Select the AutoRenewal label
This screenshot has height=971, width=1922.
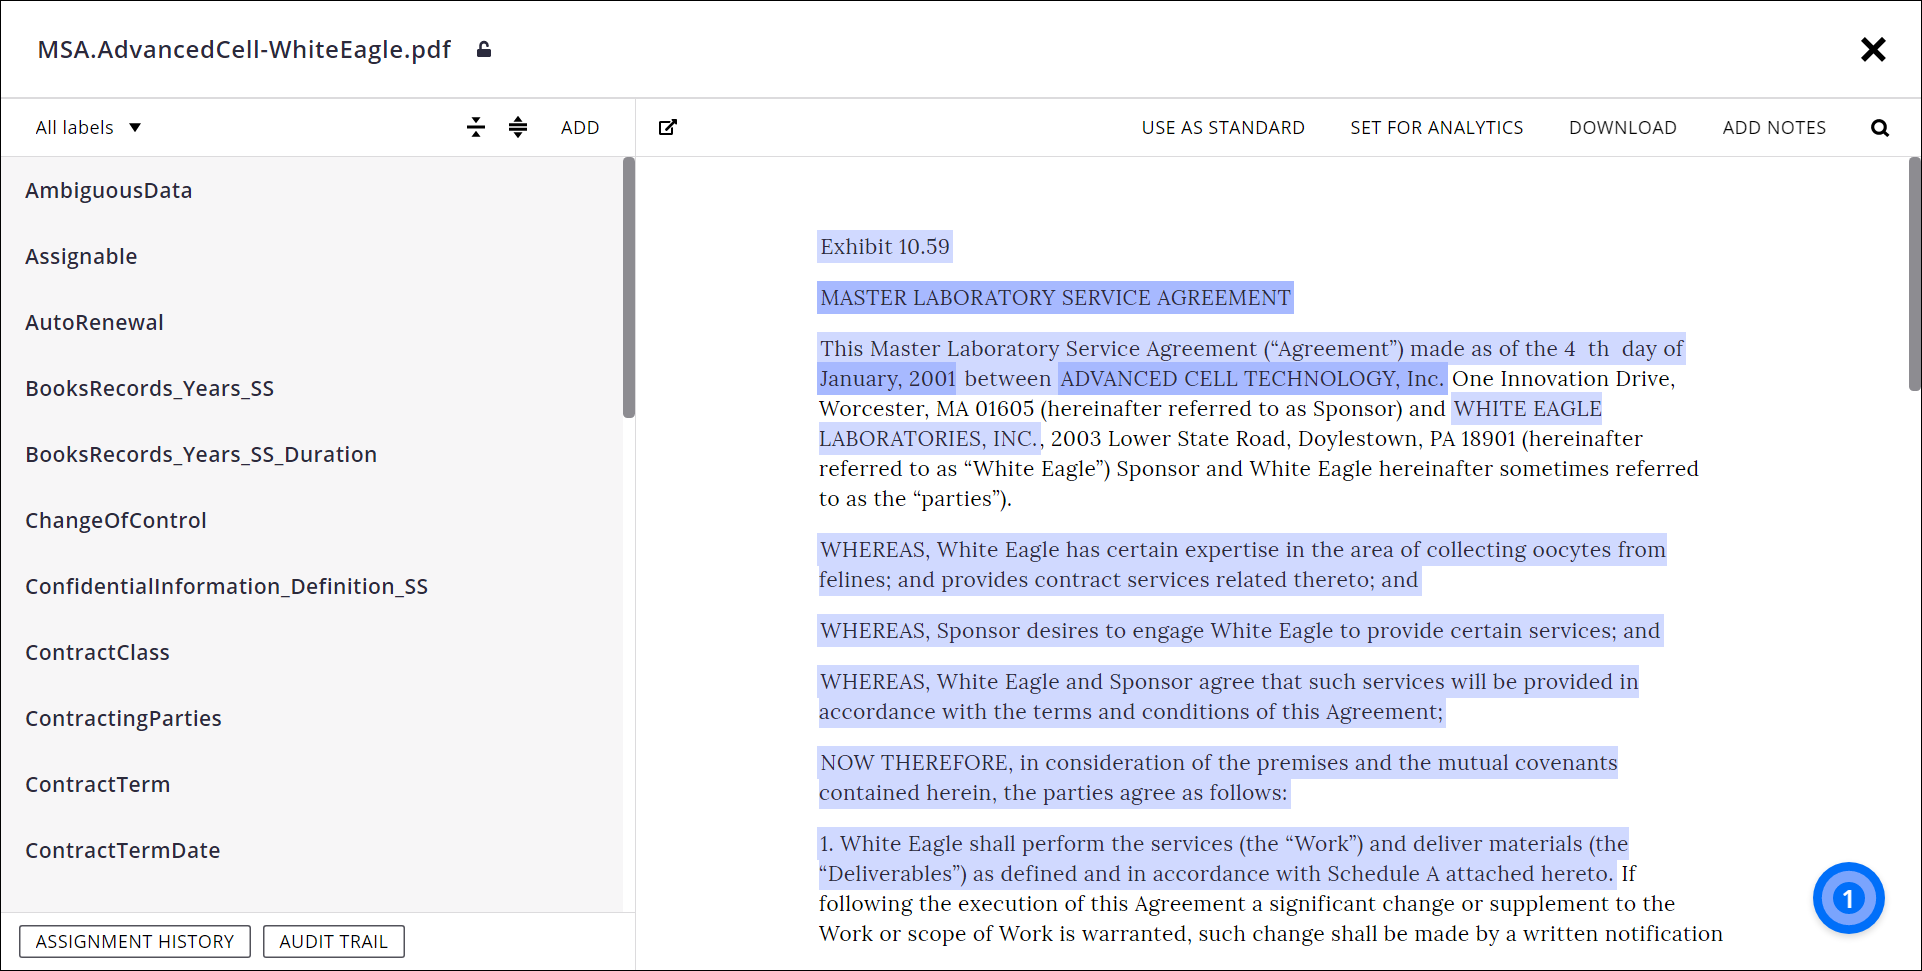(94, 322)
